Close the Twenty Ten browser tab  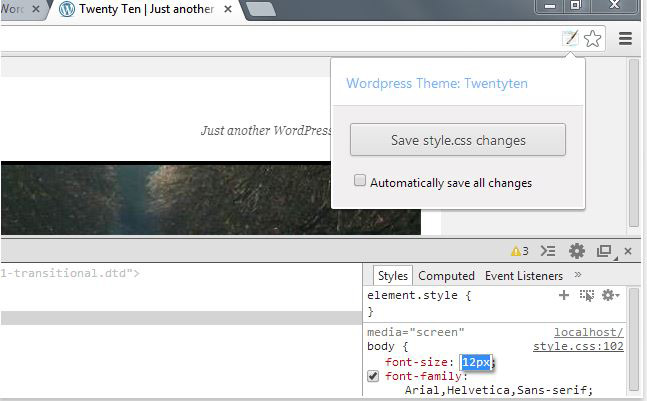tap(228, 9)
